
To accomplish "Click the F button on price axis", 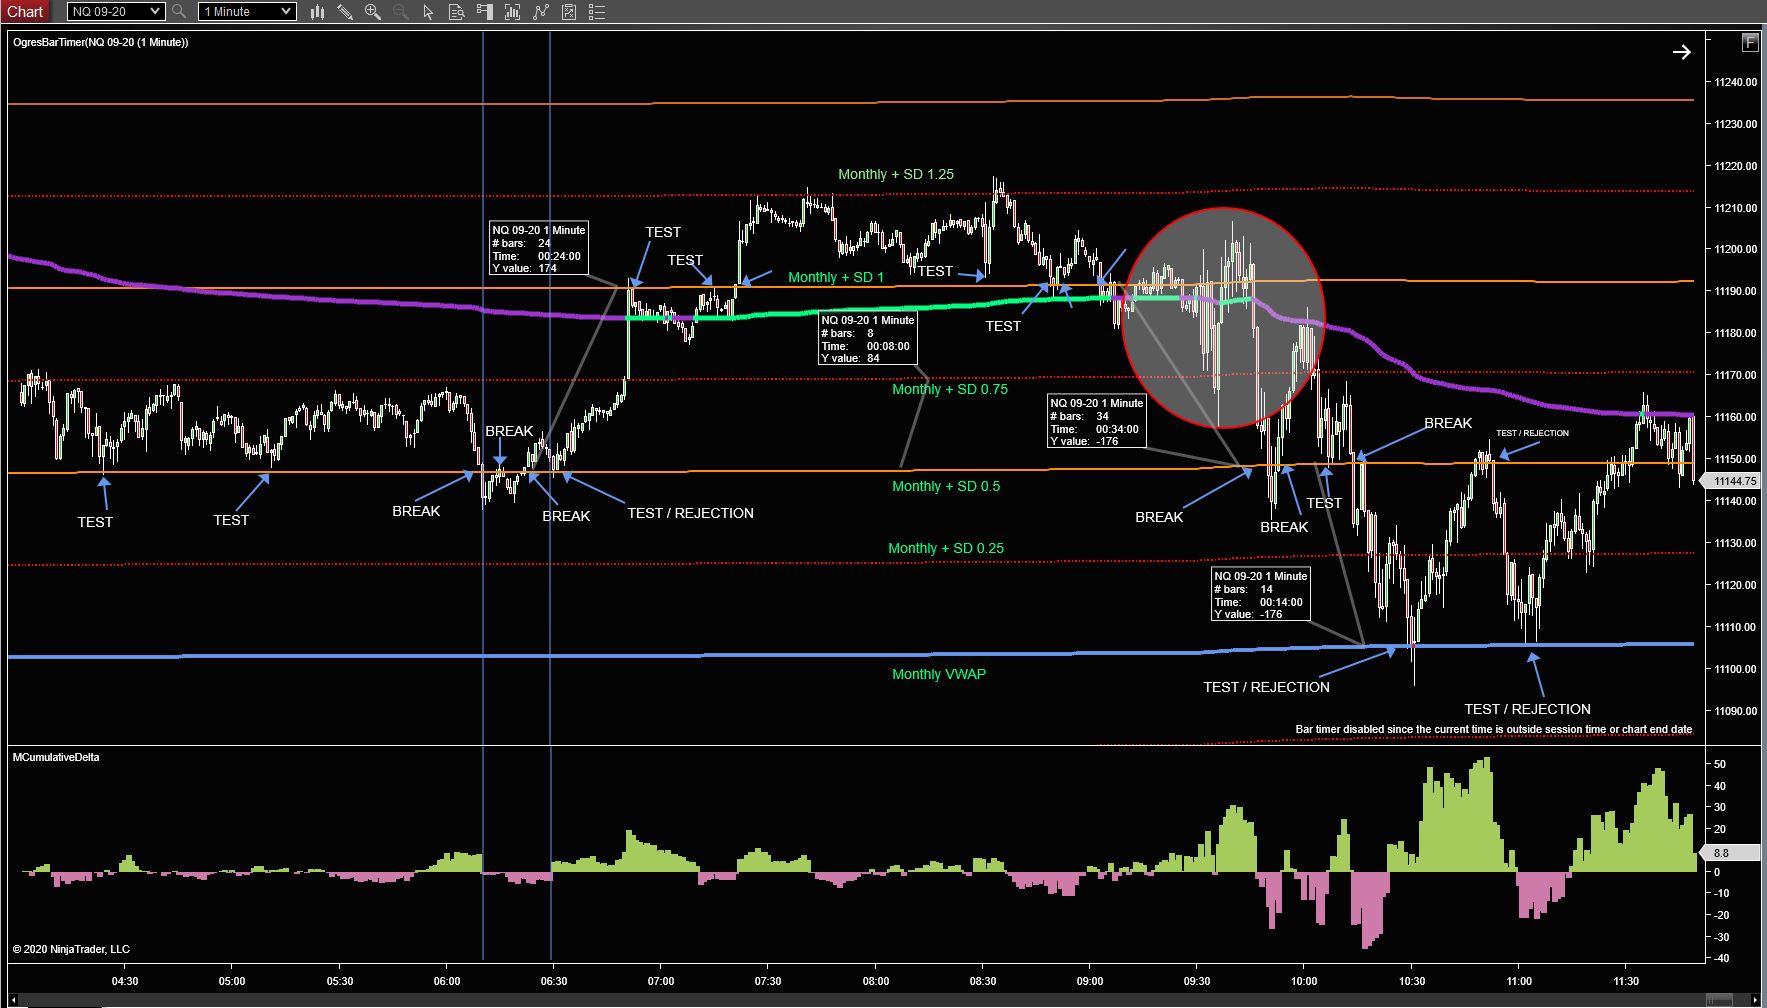I will tap(1749, 42).
